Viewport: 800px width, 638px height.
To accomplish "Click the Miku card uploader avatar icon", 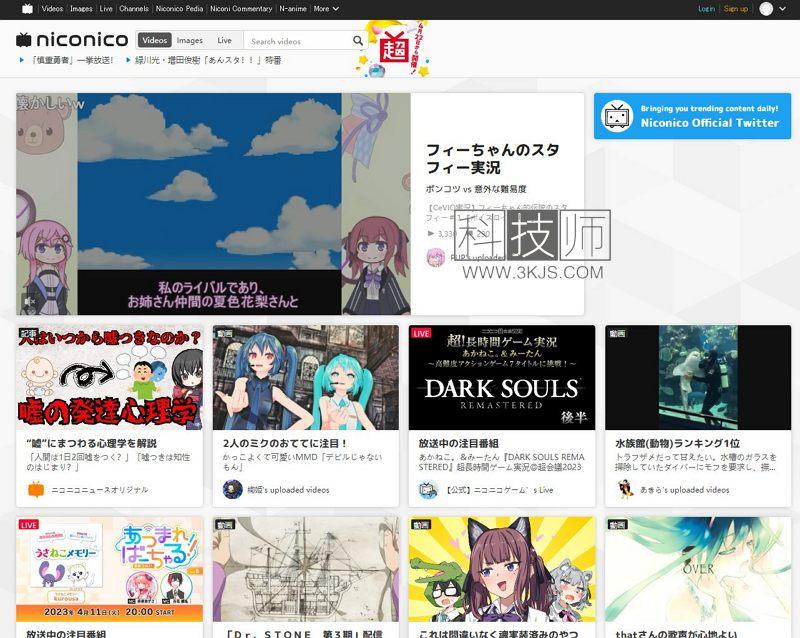I will click(232, 489).
